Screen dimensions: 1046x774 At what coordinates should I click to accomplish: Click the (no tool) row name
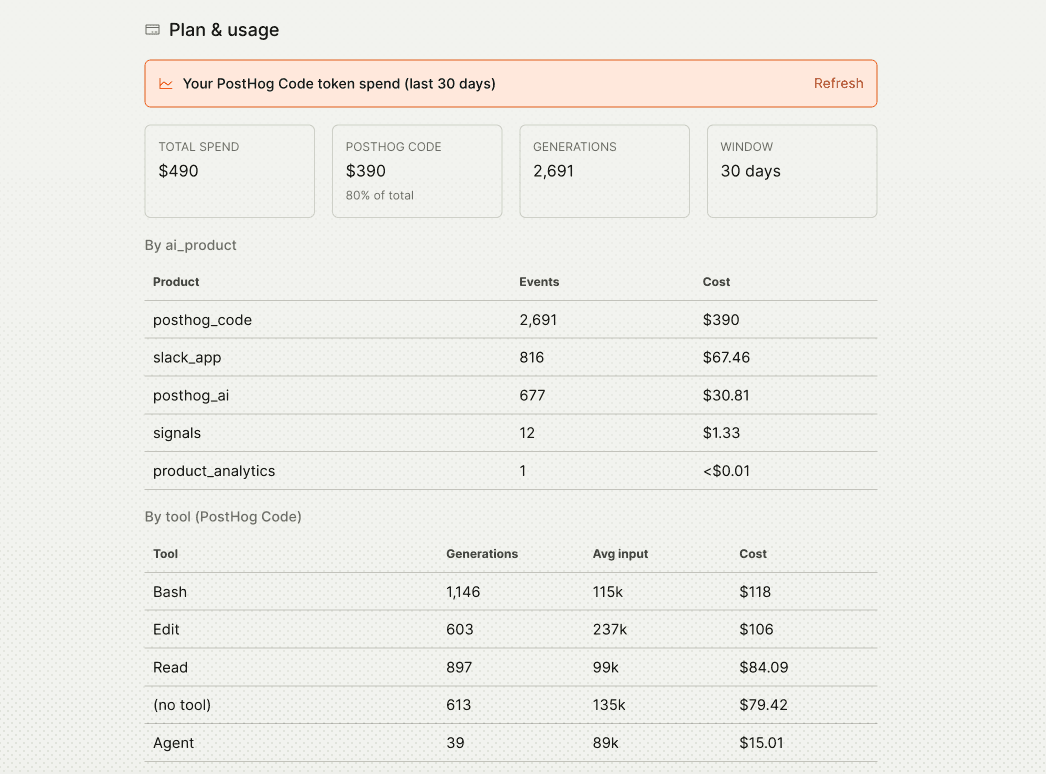pos(182,705)
